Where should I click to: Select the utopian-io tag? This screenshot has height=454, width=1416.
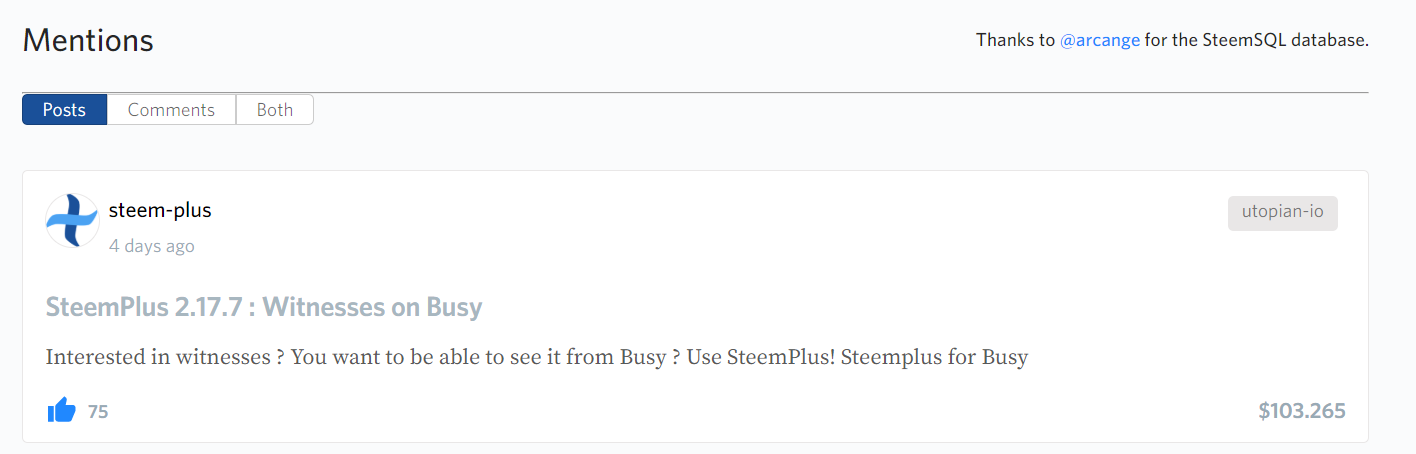pos(1282,213)
